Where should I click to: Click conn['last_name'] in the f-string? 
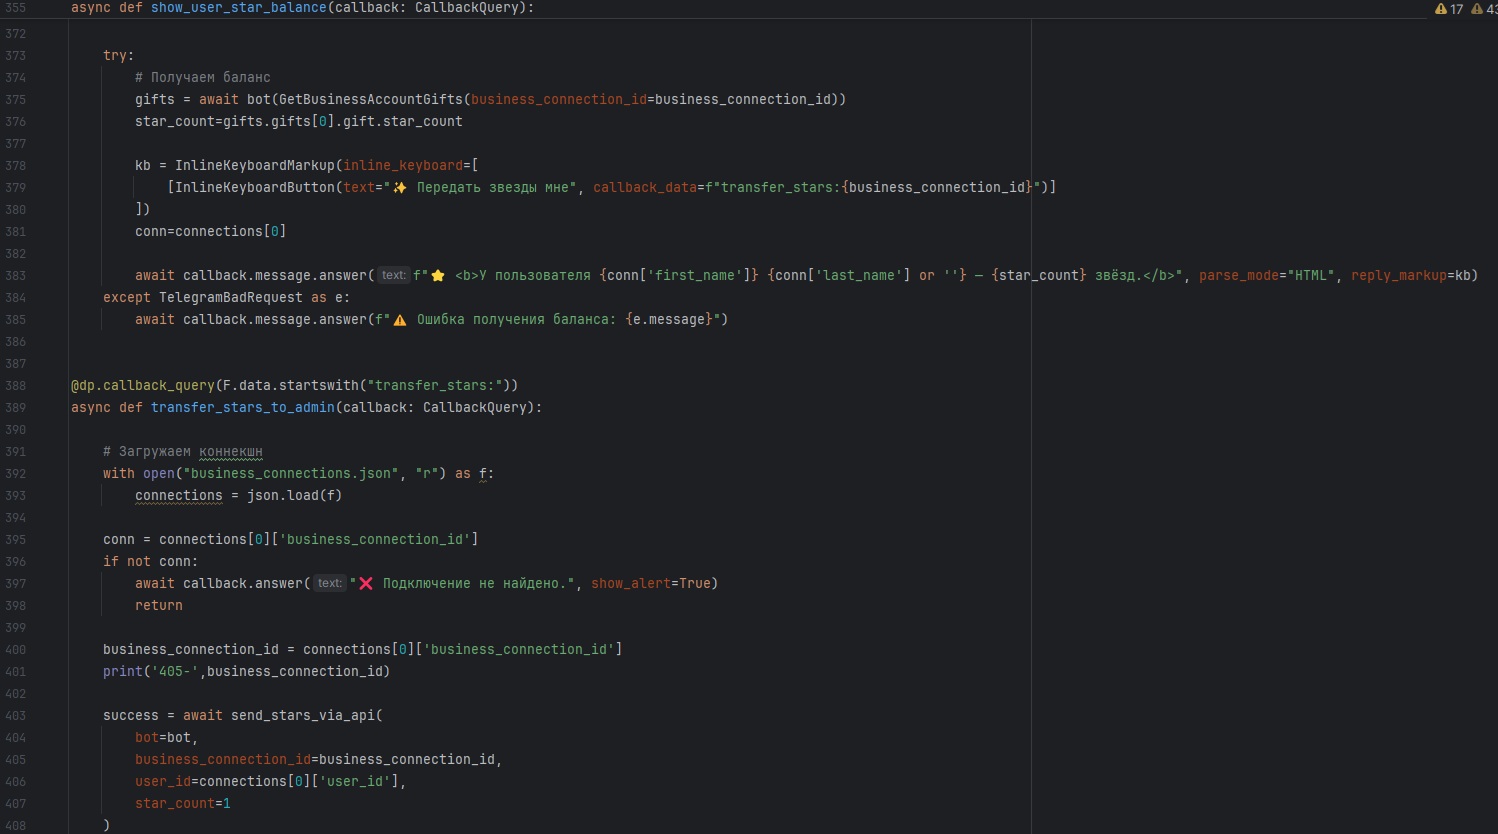click(843, 275)
